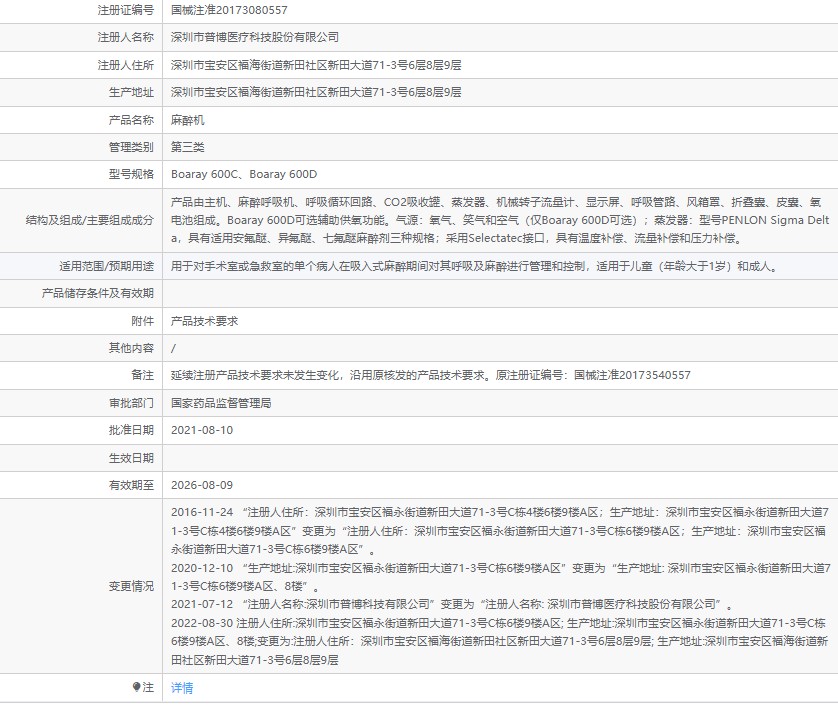Viewport: 838px width, 705px height.
Task: Click the lightbulb icon beside 注
Action: pos(137,688)
